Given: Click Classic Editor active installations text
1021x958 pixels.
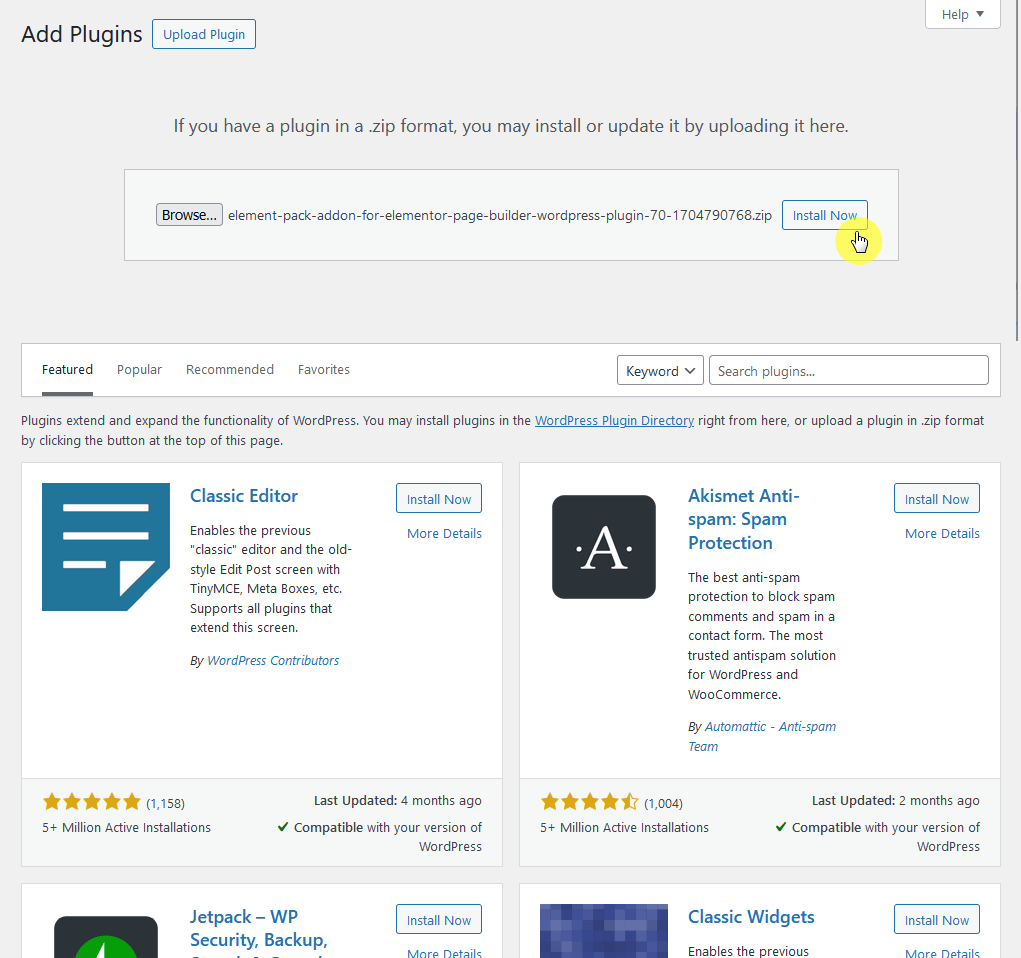Looking at the screenshot, I should (126, 827).
